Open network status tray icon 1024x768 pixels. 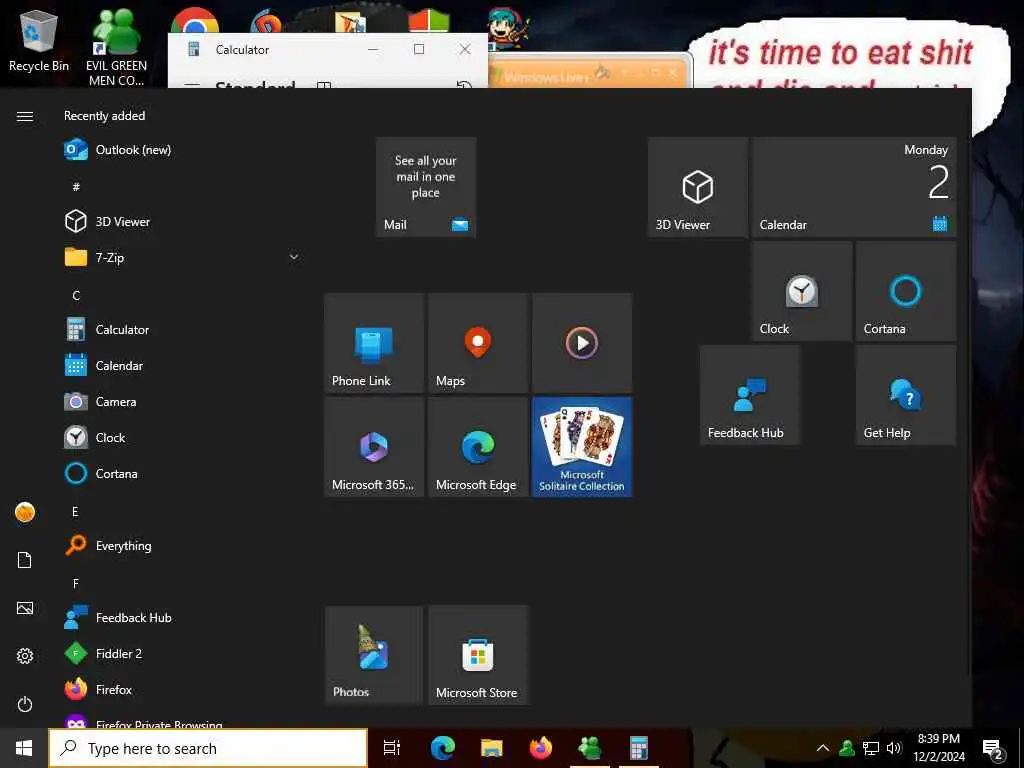click(x=871, y=748)
